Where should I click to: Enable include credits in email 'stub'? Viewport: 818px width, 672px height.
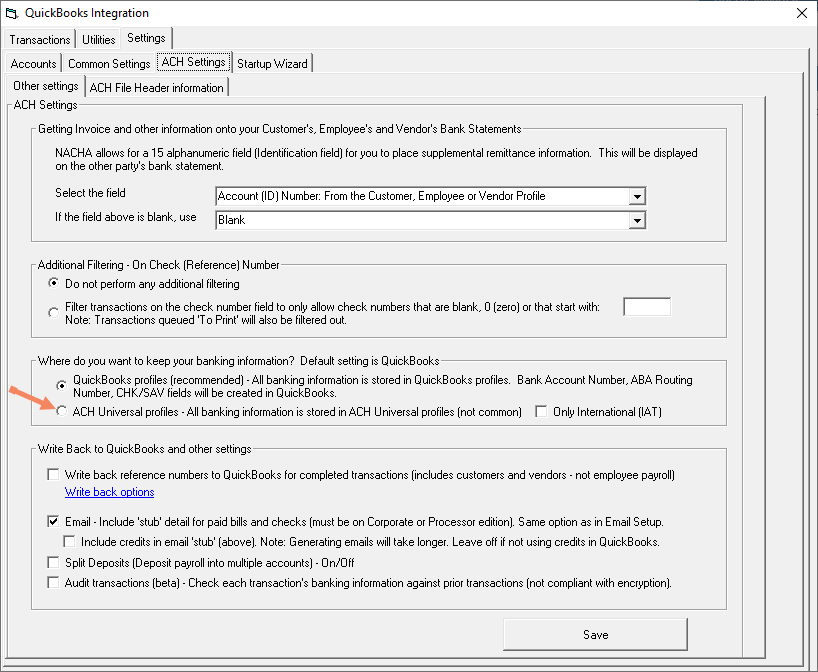69,542
